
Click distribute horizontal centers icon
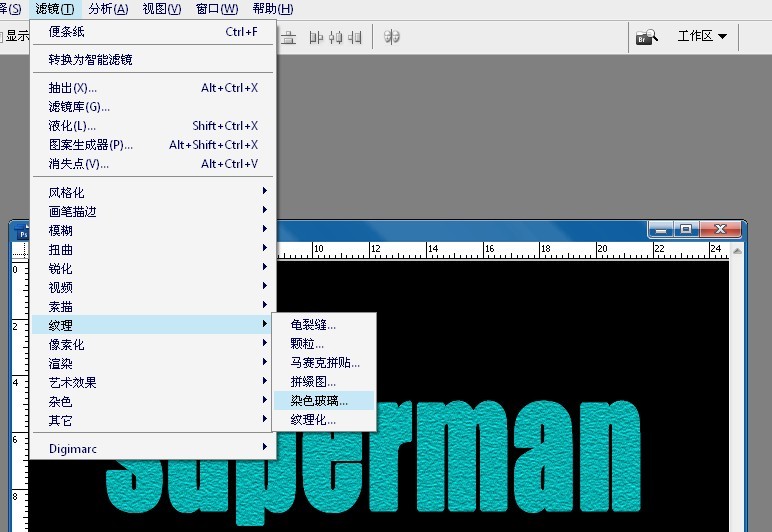[335, 37]
